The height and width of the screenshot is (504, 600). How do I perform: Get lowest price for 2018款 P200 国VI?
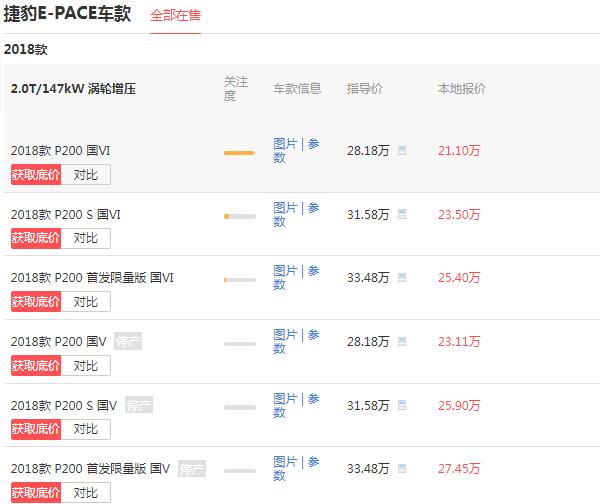(36, 175)
